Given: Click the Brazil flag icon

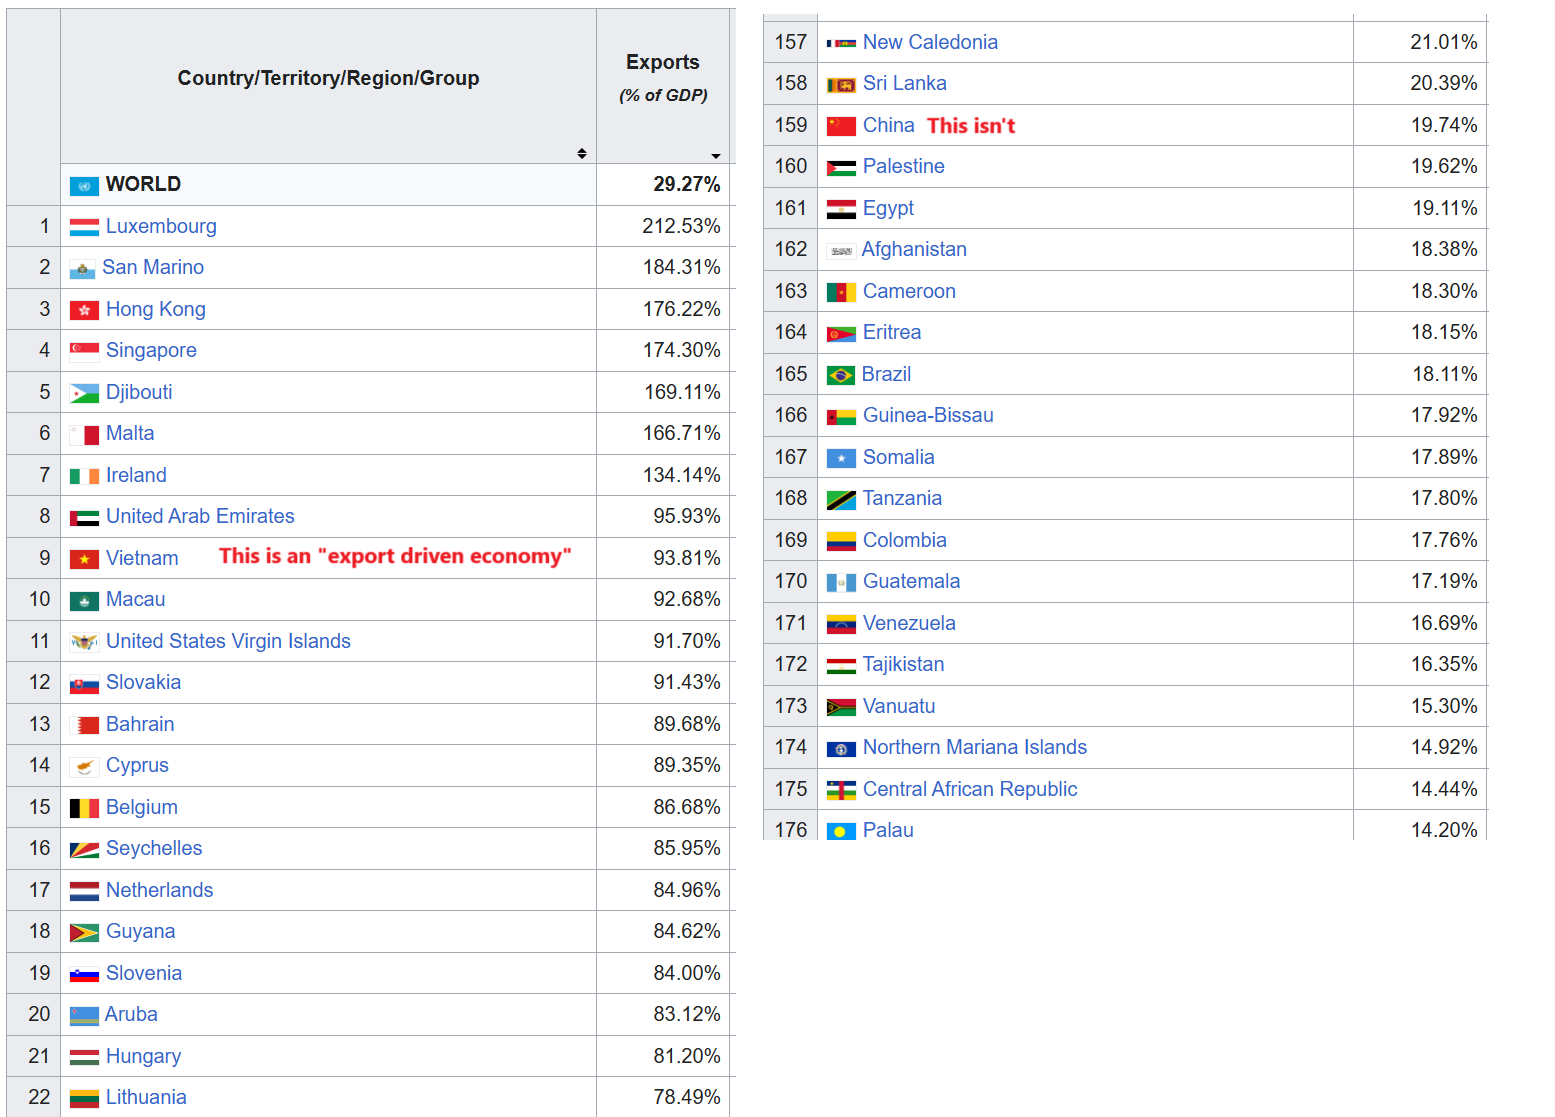Looking at the screenshot, I should [840, 375].
